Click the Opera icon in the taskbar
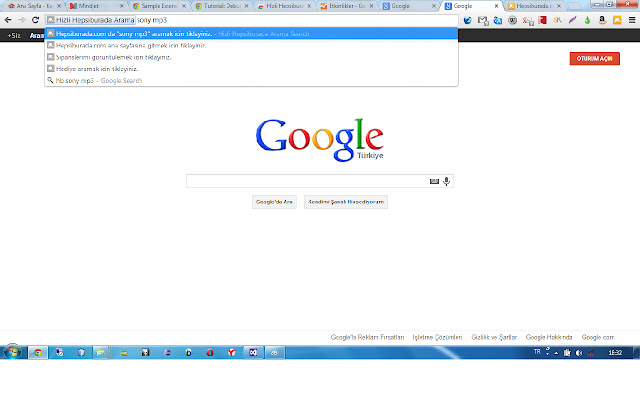 click(x=210, y=352)
